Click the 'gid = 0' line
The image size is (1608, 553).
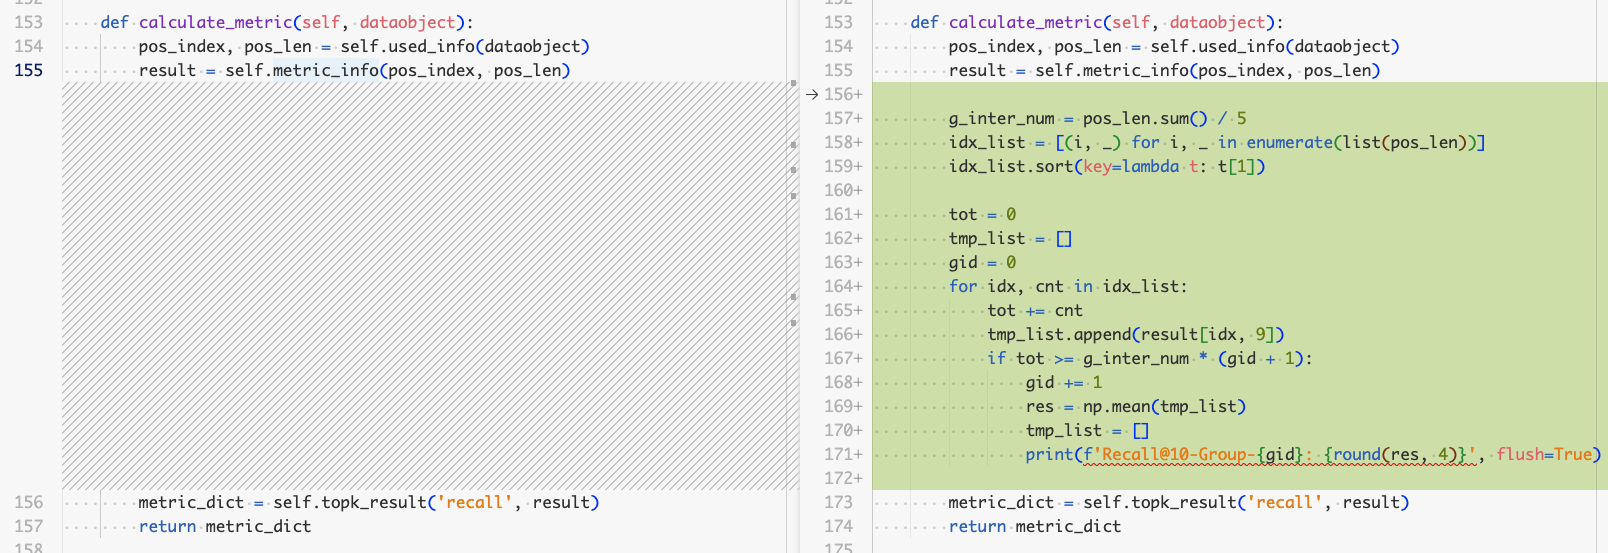983,262
